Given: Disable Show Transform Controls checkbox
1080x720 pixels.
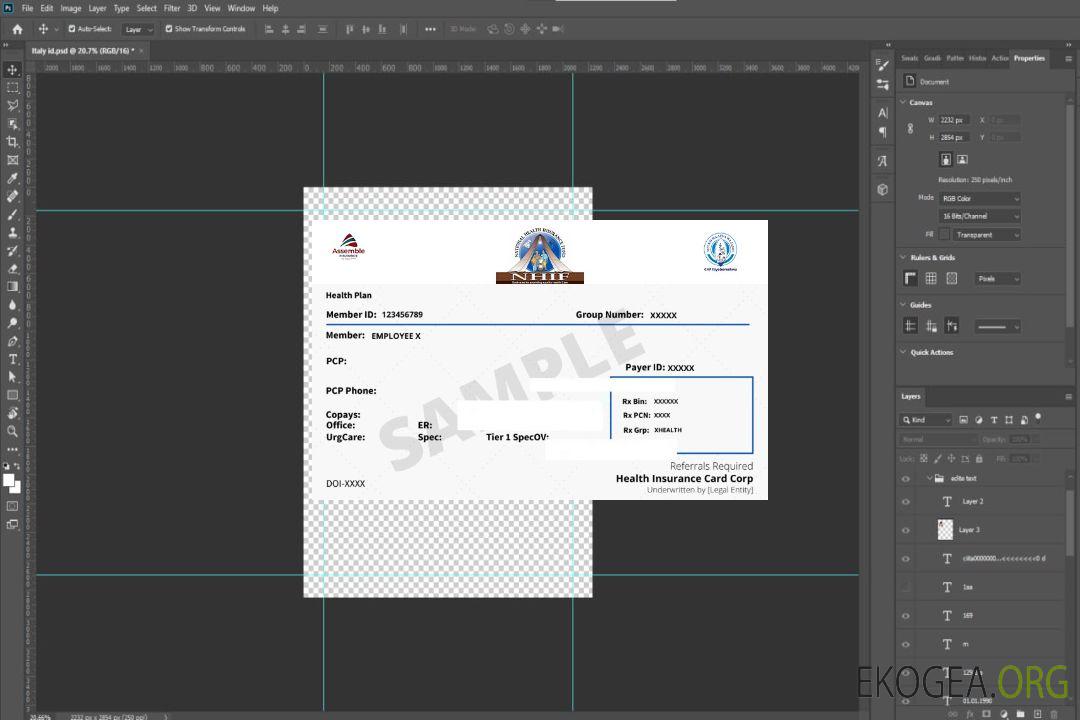Looking at the screenshot, I should [x=169, y=29].
